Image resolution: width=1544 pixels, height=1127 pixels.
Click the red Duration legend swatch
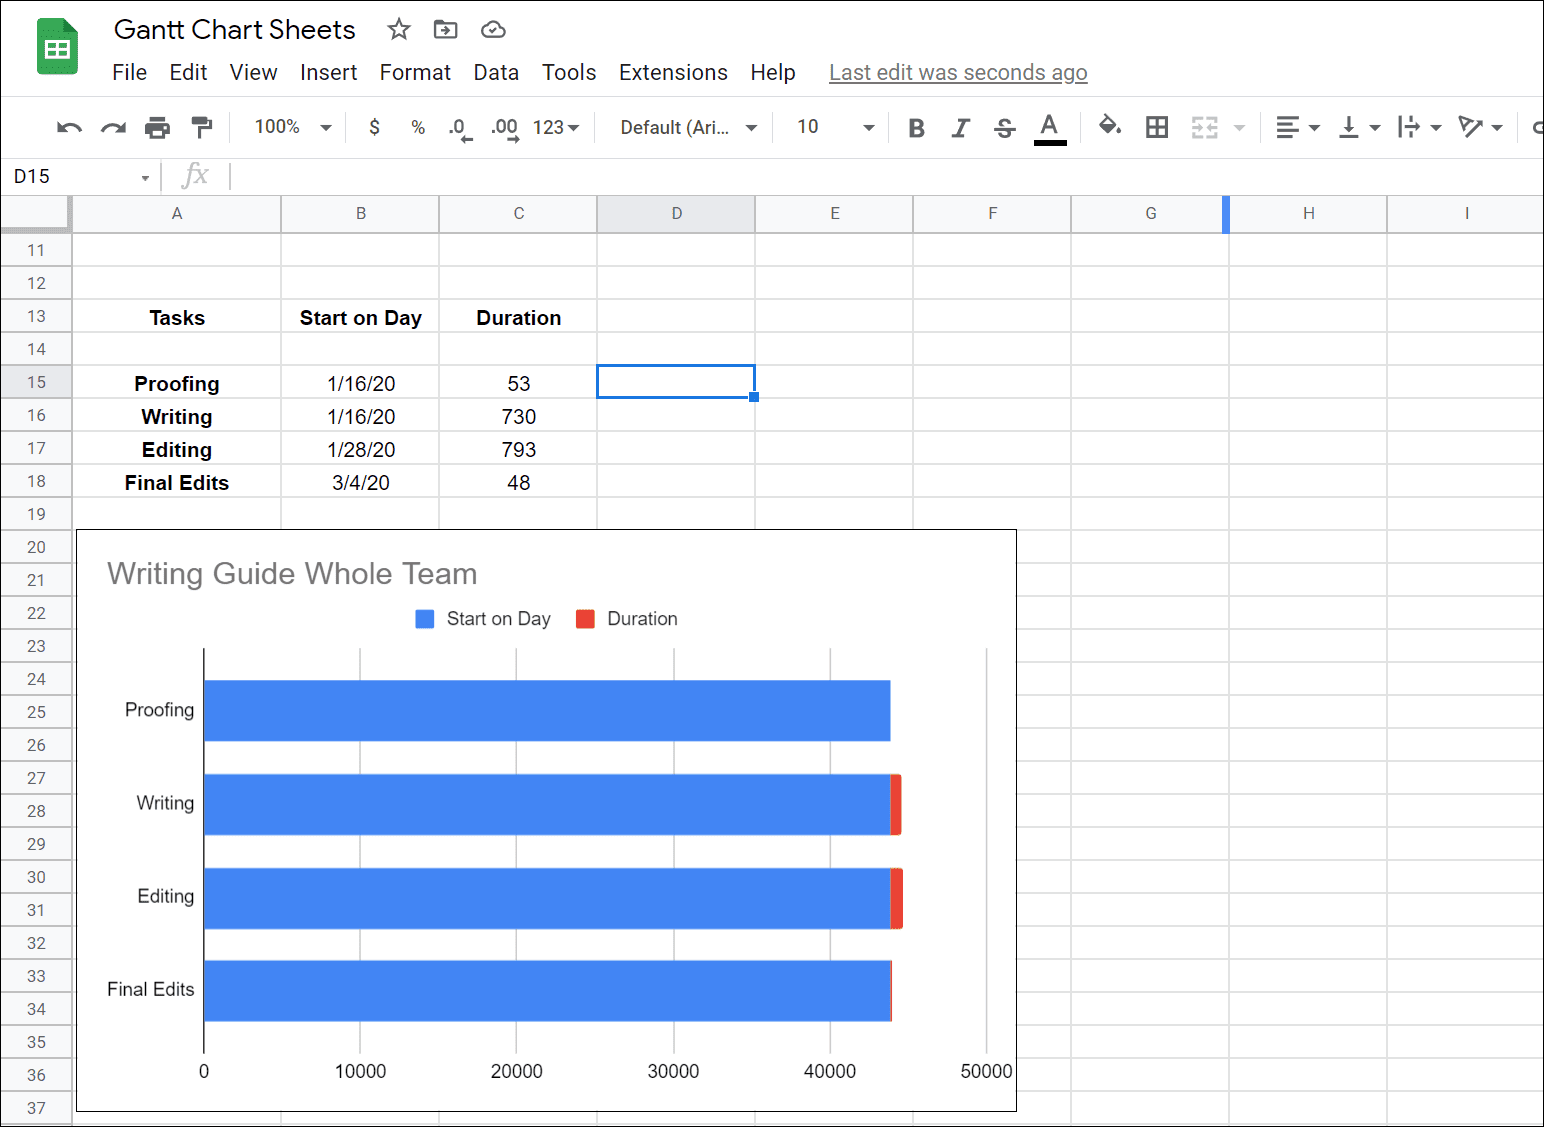click(x=586, y=619)
